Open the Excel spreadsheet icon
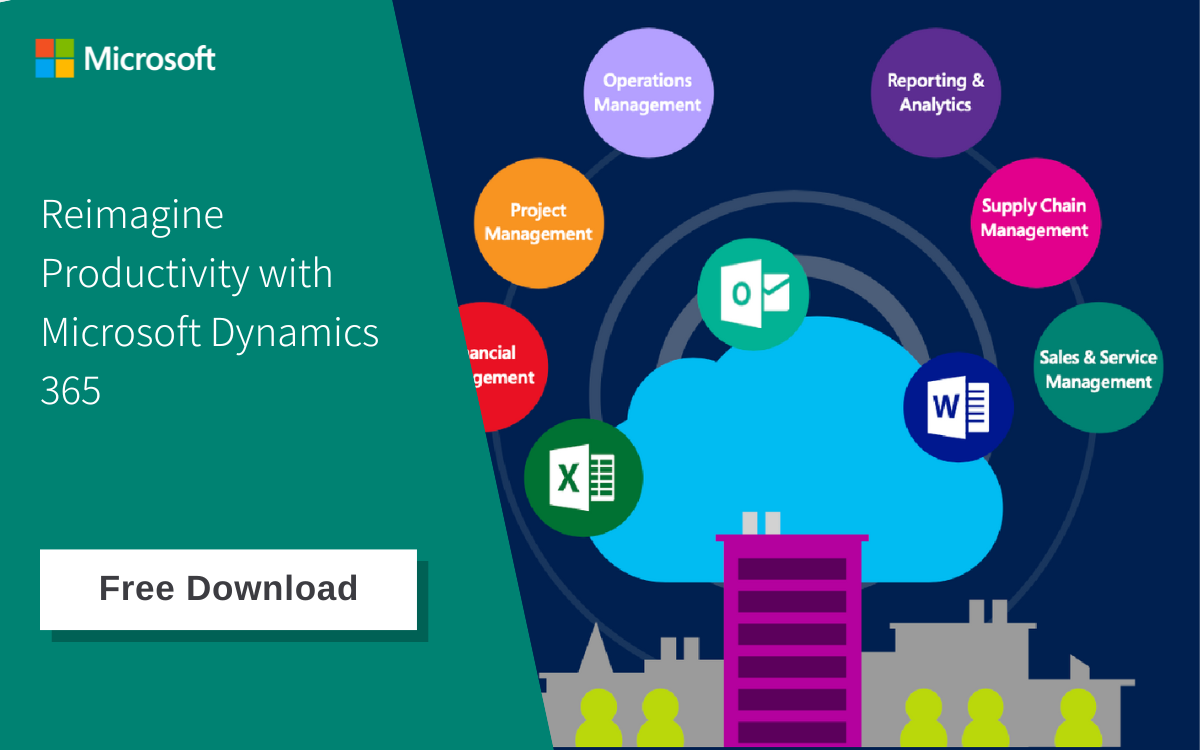1200x750 pixels. tap(583, 477)
